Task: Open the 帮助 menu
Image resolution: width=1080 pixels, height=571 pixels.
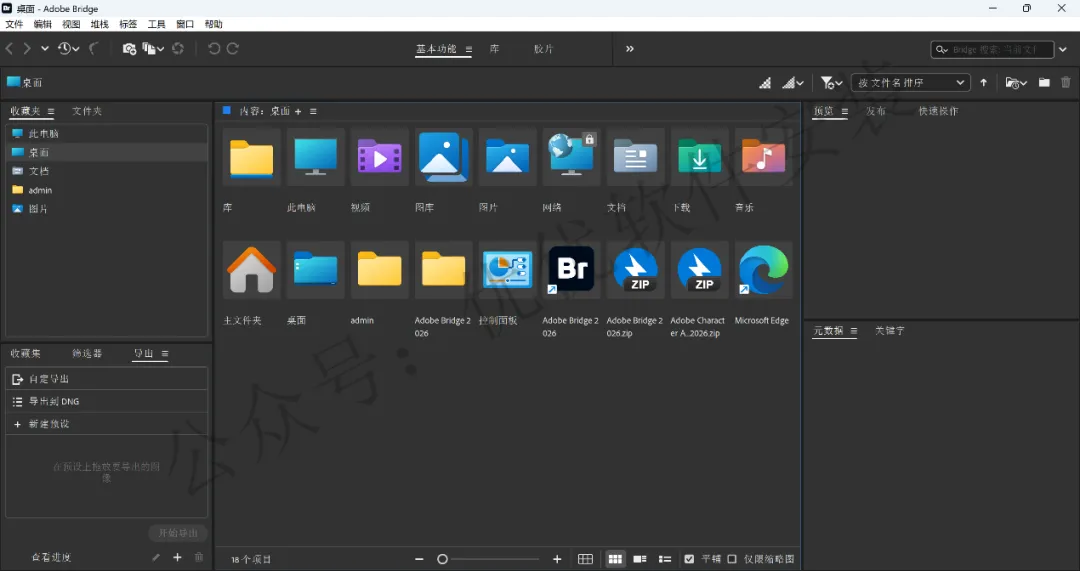Action: (x=214, y=24)
